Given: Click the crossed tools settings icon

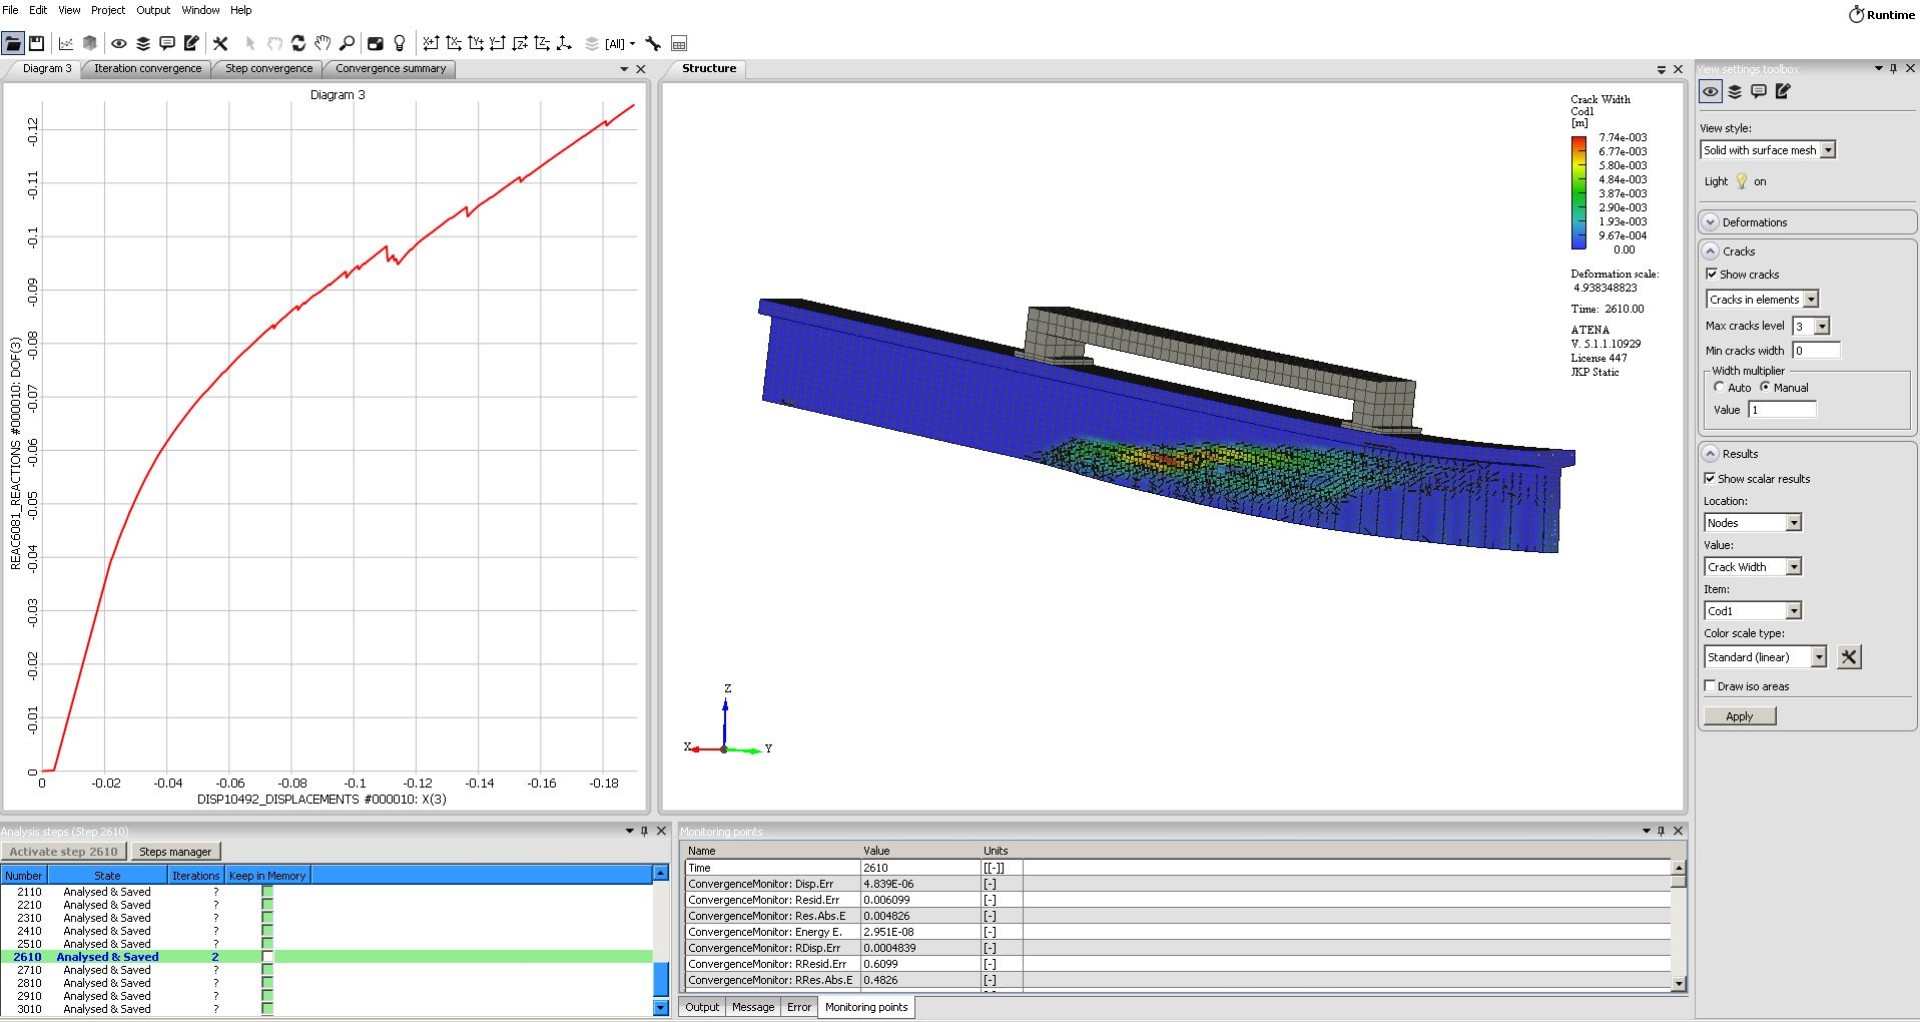Looking at the screenshot, I should coord(220,43).
